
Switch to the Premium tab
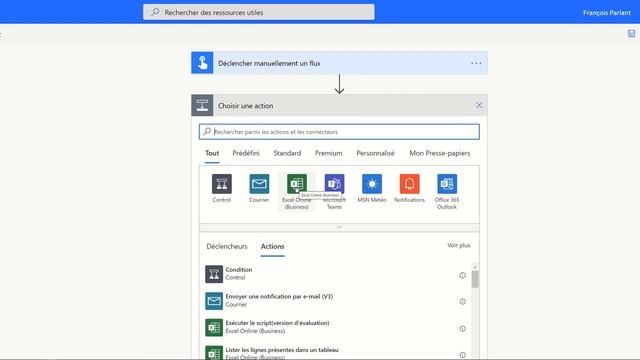coord(328,153)
